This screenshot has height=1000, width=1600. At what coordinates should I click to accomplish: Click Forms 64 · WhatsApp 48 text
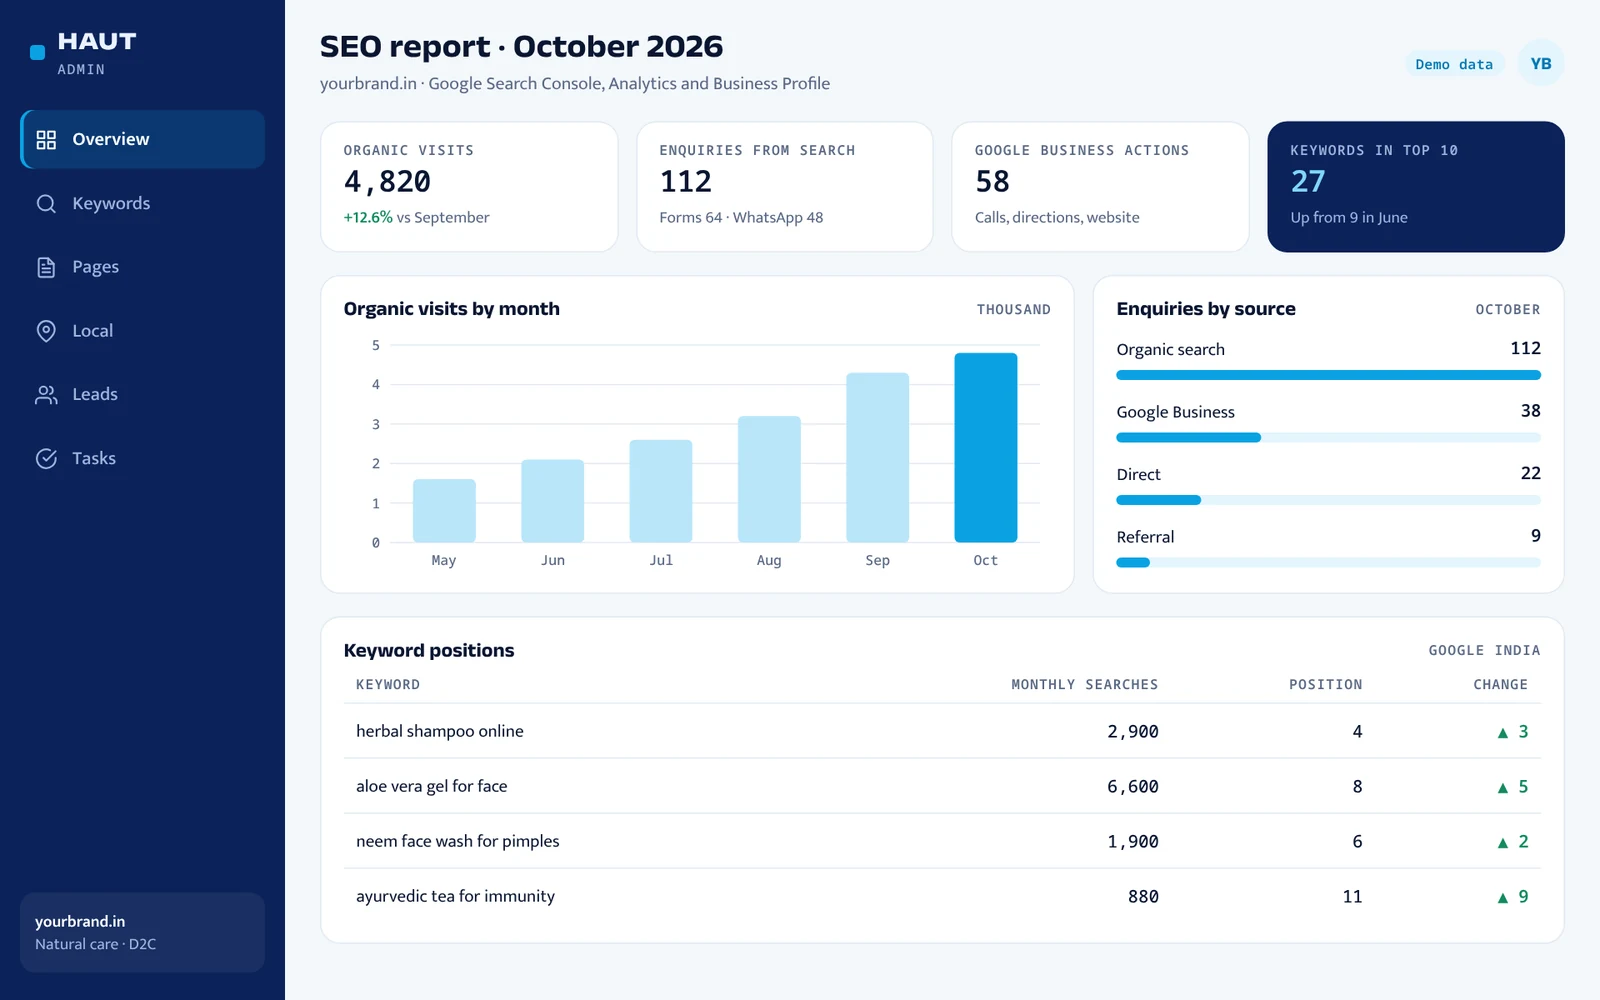point(741,217)
